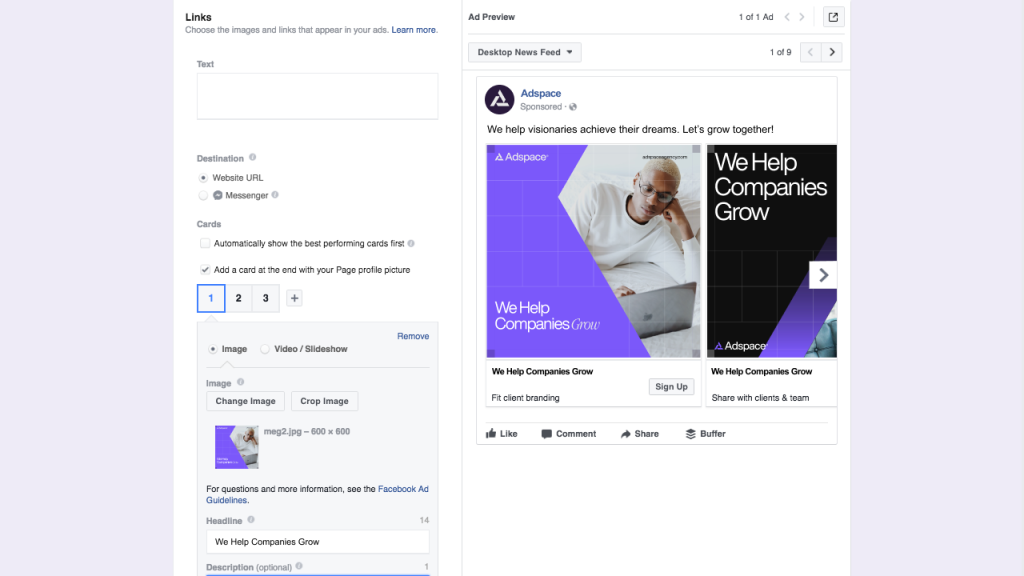Image resolution: width=1024 pixels, height=576 pixels.
Task: Switch to card 2 tab
Action: pyautogui.click(x=238, y=298)
